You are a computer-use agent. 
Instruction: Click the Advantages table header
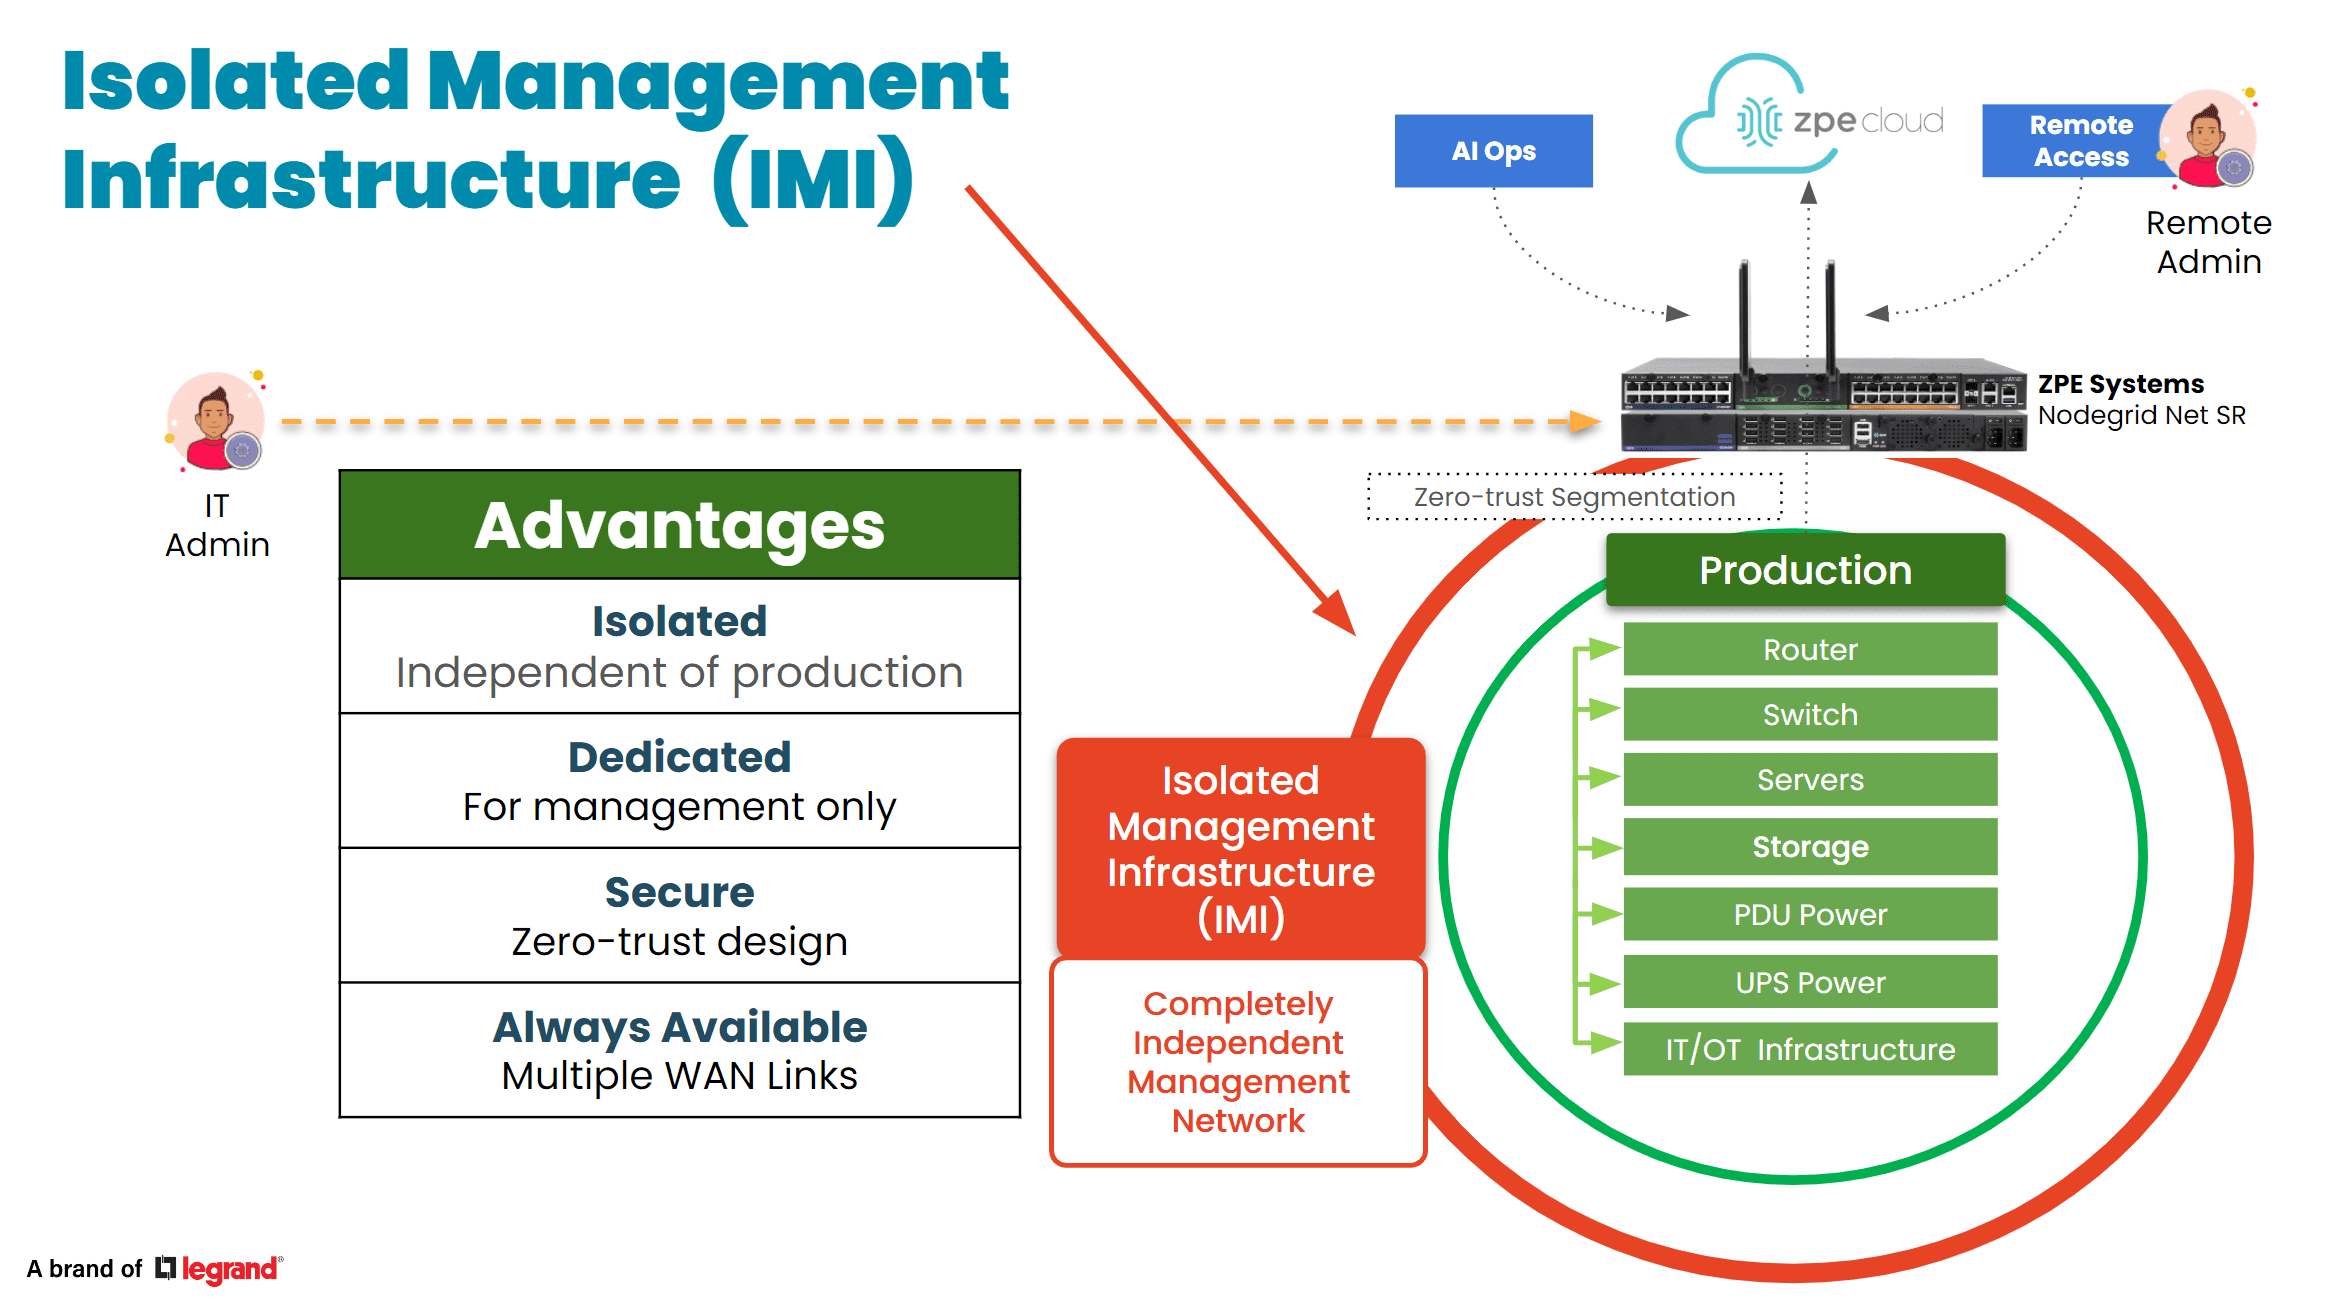coord(680,525)
